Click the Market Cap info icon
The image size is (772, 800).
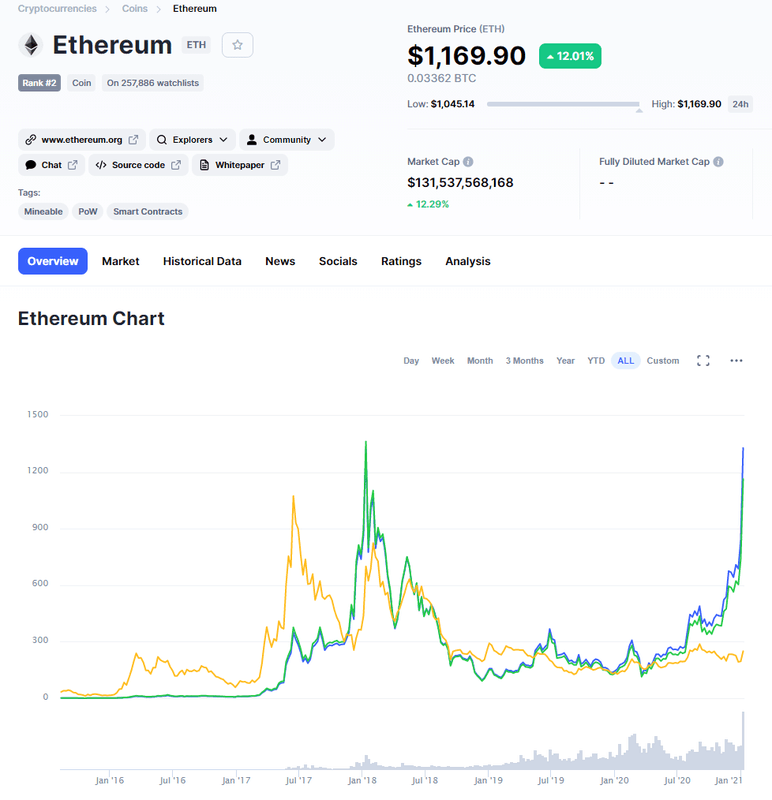468,162
